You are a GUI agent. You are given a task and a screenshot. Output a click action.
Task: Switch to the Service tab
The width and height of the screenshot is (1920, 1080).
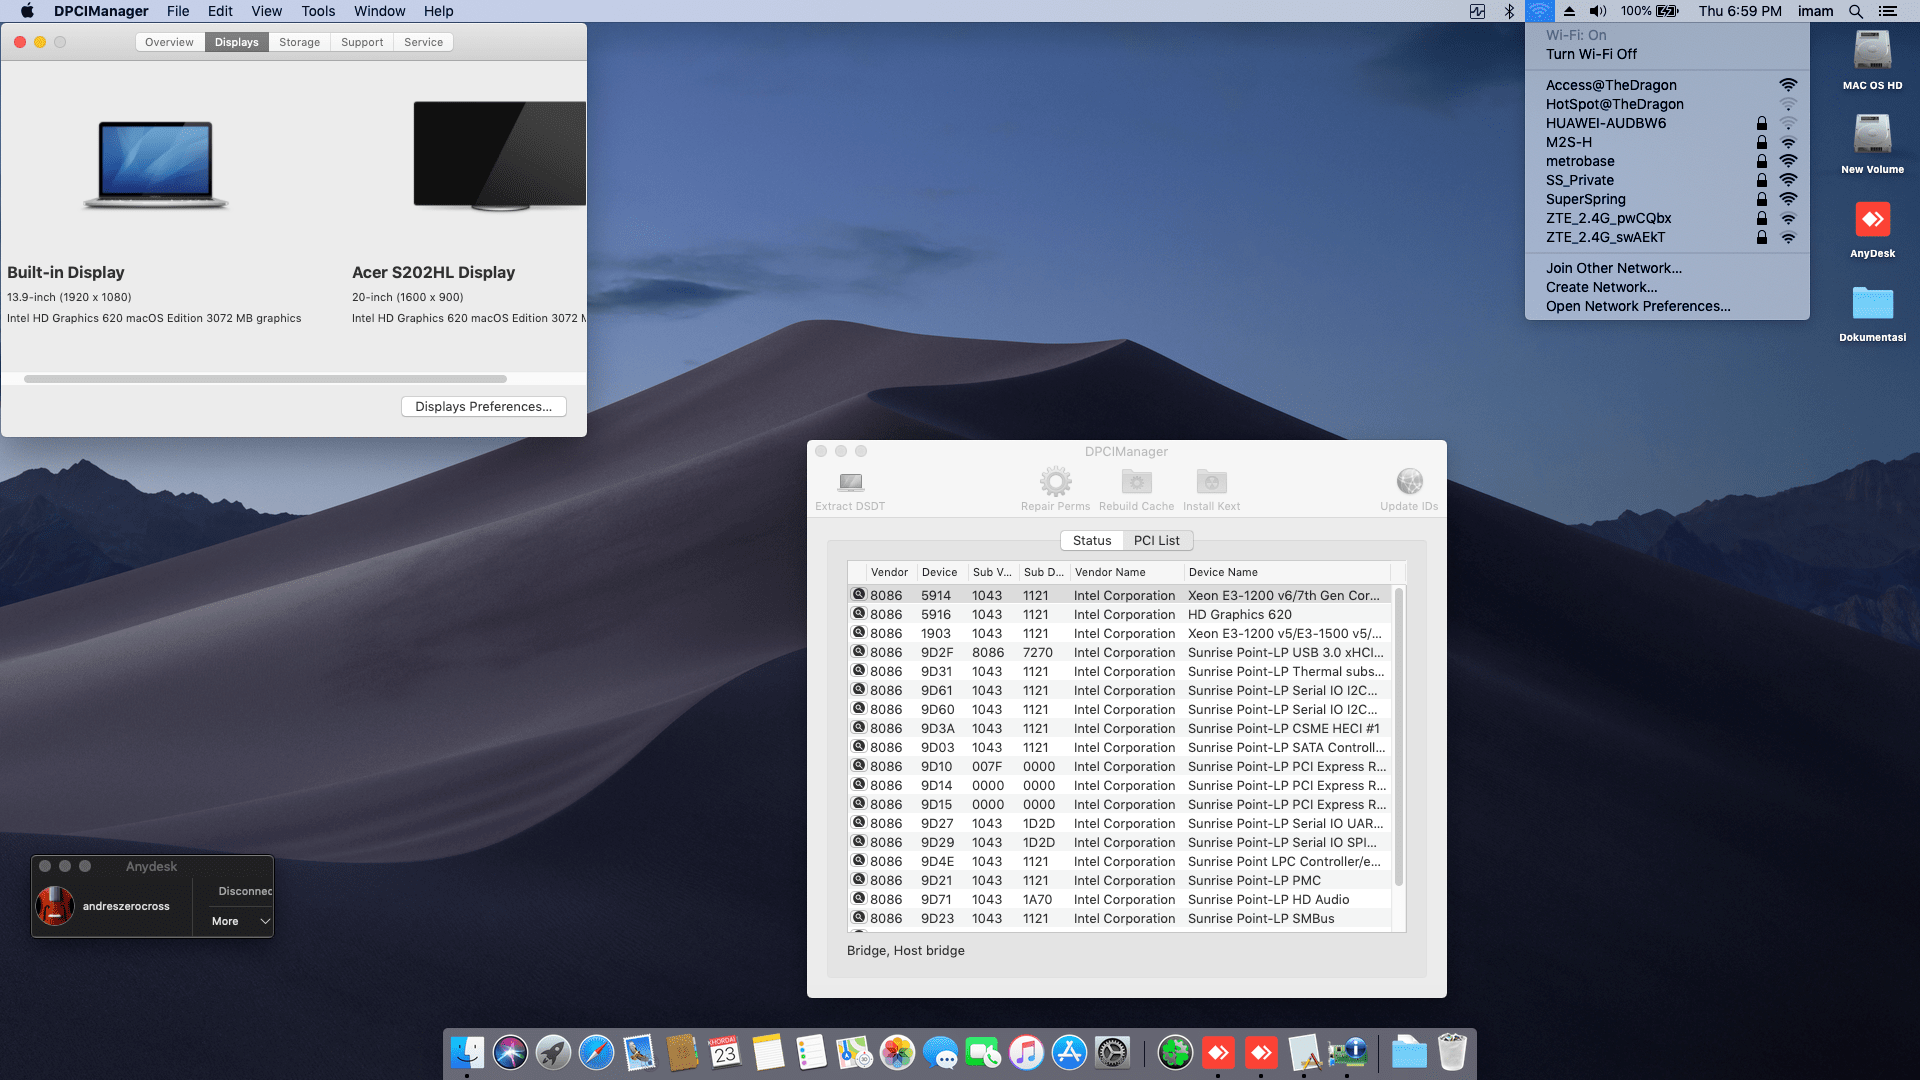coord(423,42)
